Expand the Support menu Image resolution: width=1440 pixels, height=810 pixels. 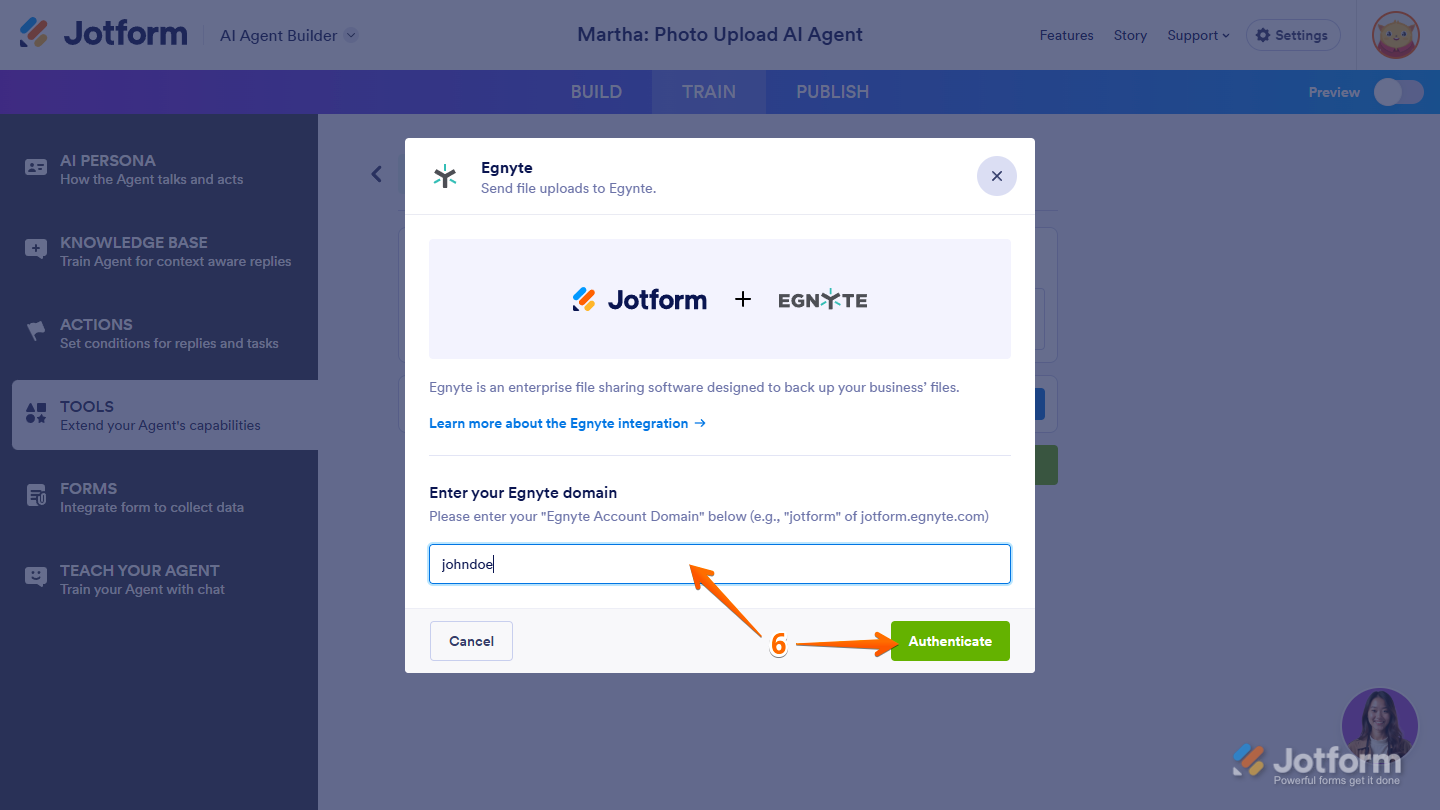(1198, 35)
